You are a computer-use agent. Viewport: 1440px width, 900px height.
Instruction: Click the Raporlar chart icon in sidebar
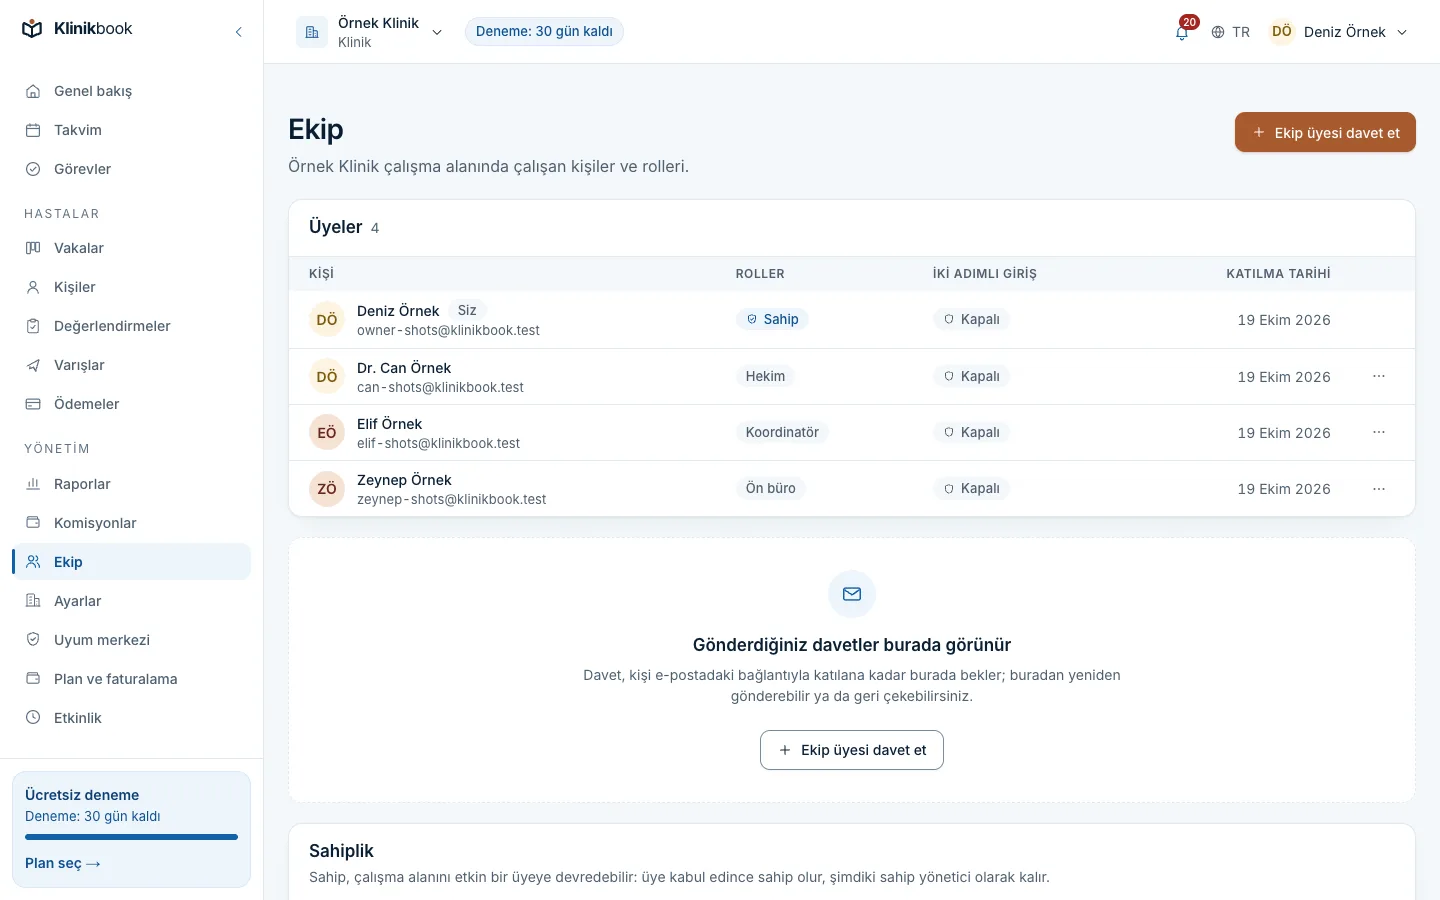click(33, 484)
